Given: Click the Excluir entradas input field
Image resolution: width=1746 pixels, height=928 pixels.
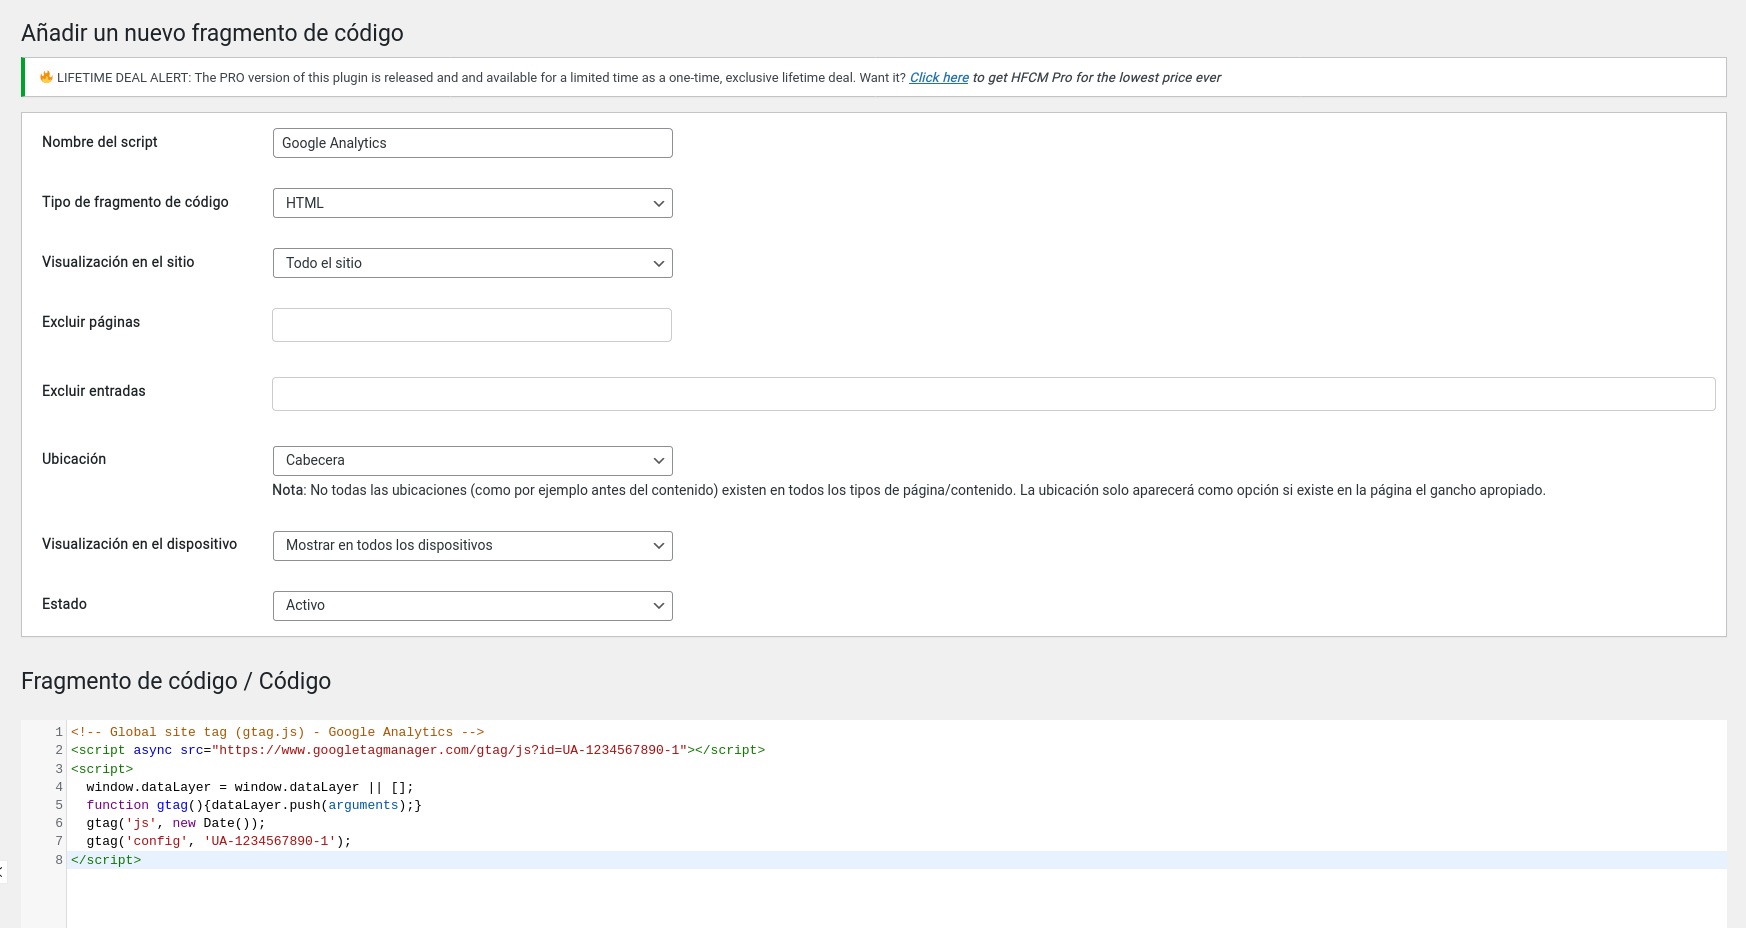Looking at the screenshot, I should 993,394.
